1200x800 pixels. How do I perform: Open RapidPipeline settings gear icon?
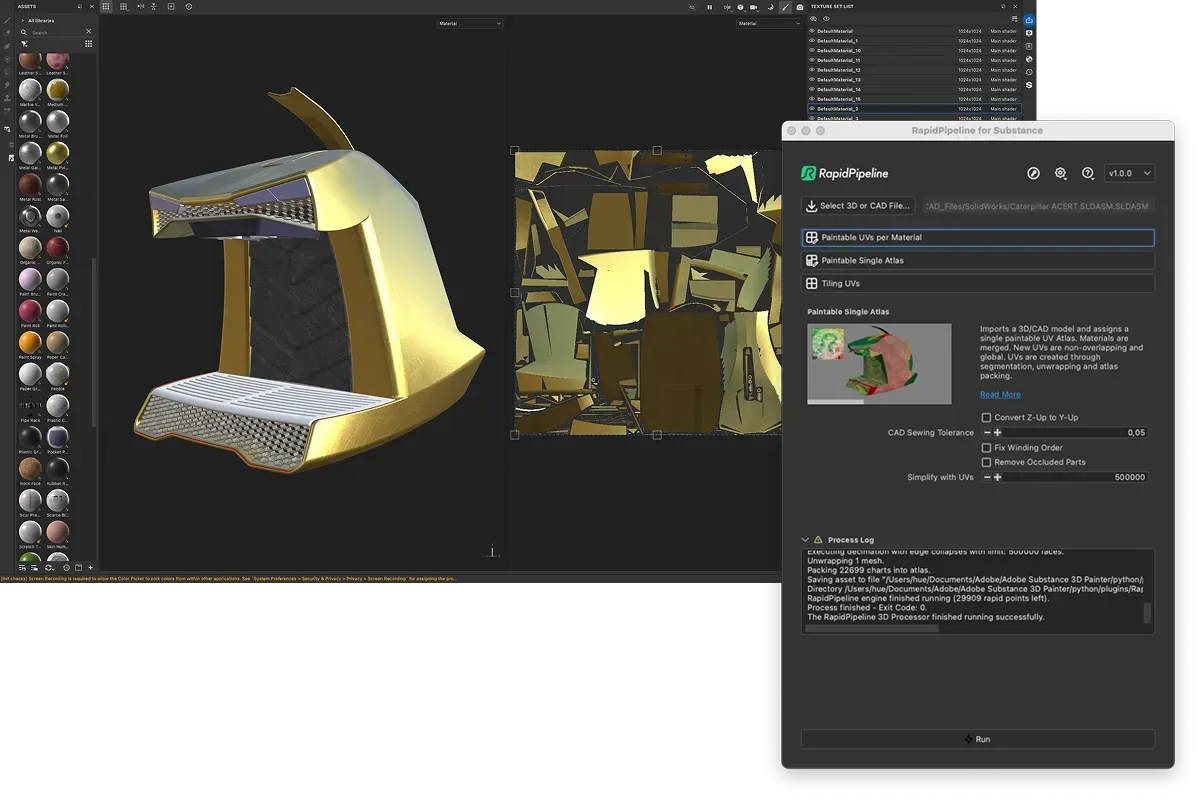[1061, 173]
